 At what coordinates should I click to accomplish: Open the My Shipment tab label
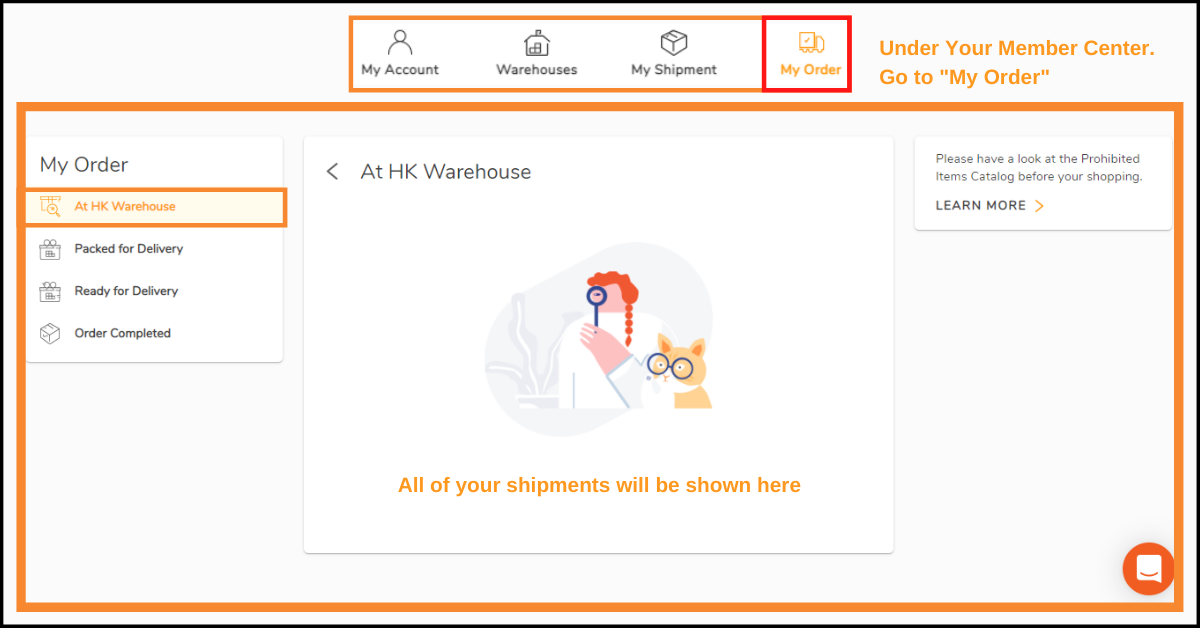click(x=674, y=70)
